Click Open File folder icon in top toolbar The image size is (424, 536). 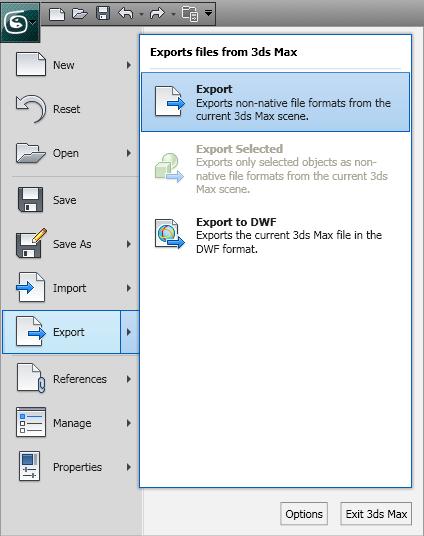80,14
